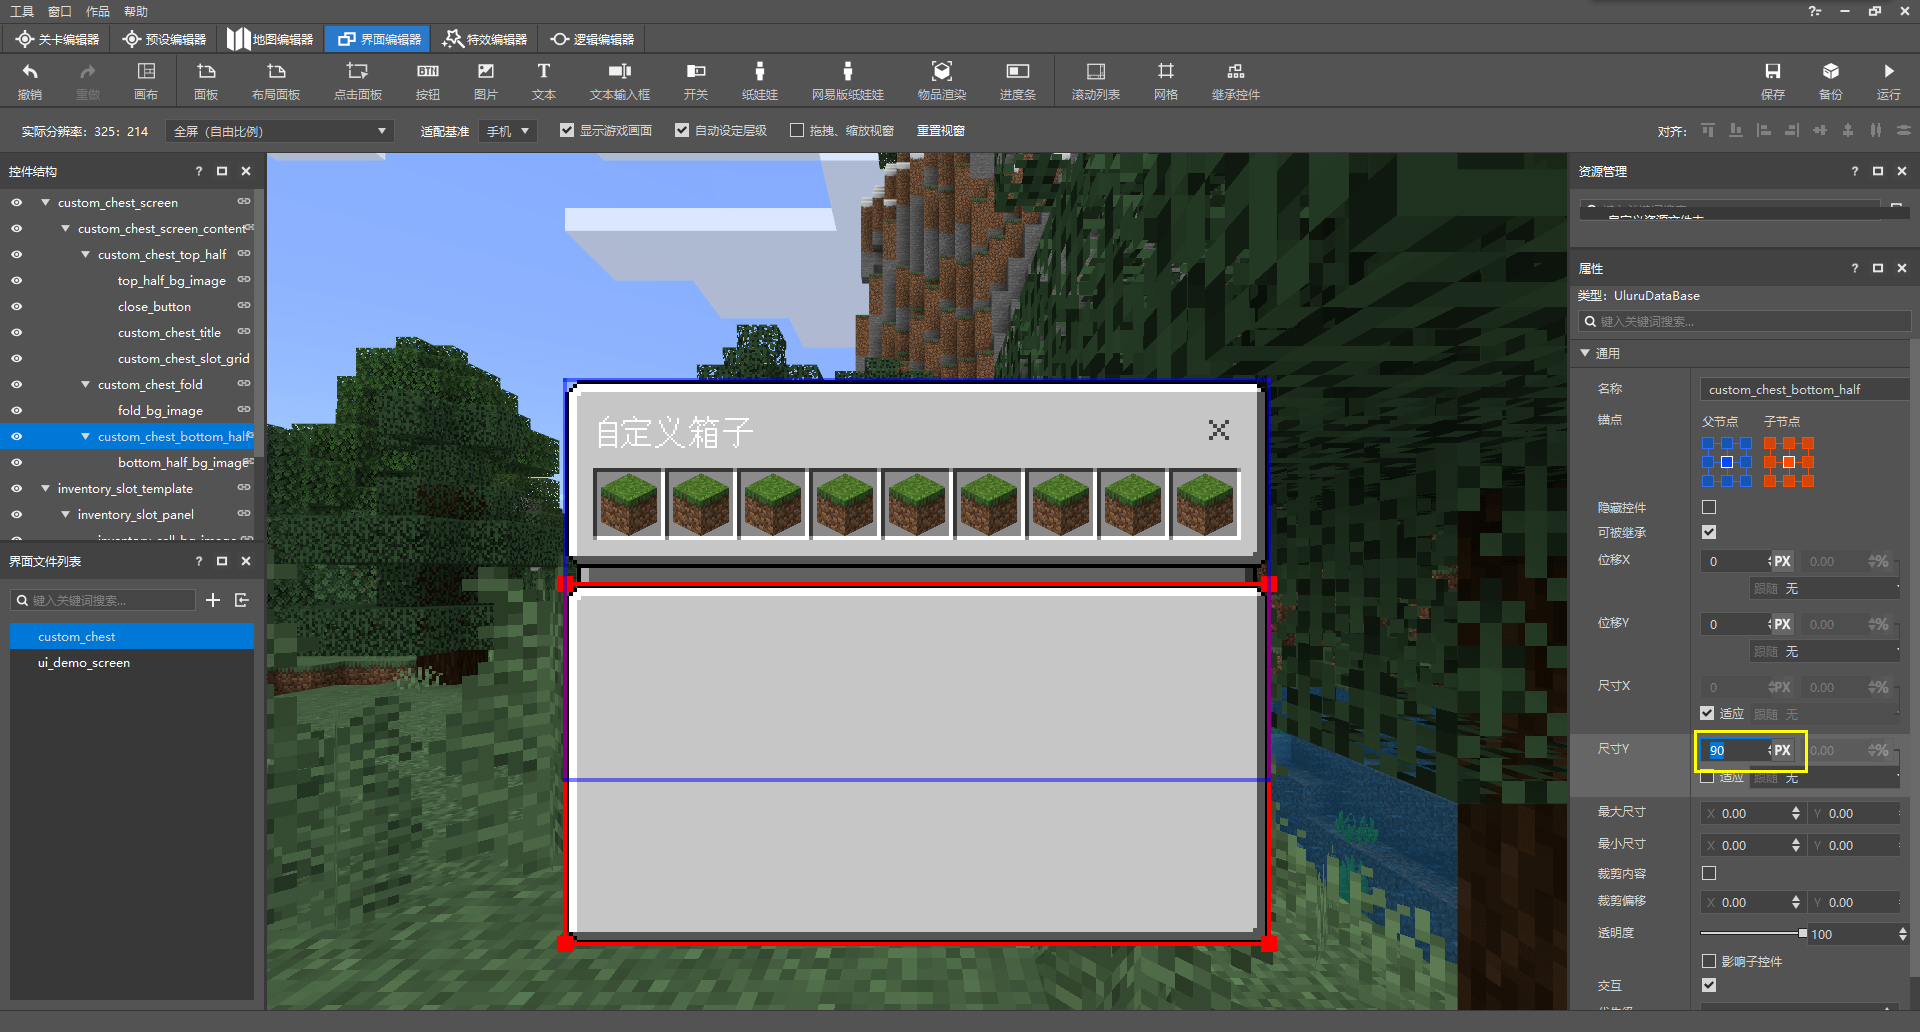Insert a 开关 switch control
This screenshot has height=1032, width=1920.
[x=696, y=81]
